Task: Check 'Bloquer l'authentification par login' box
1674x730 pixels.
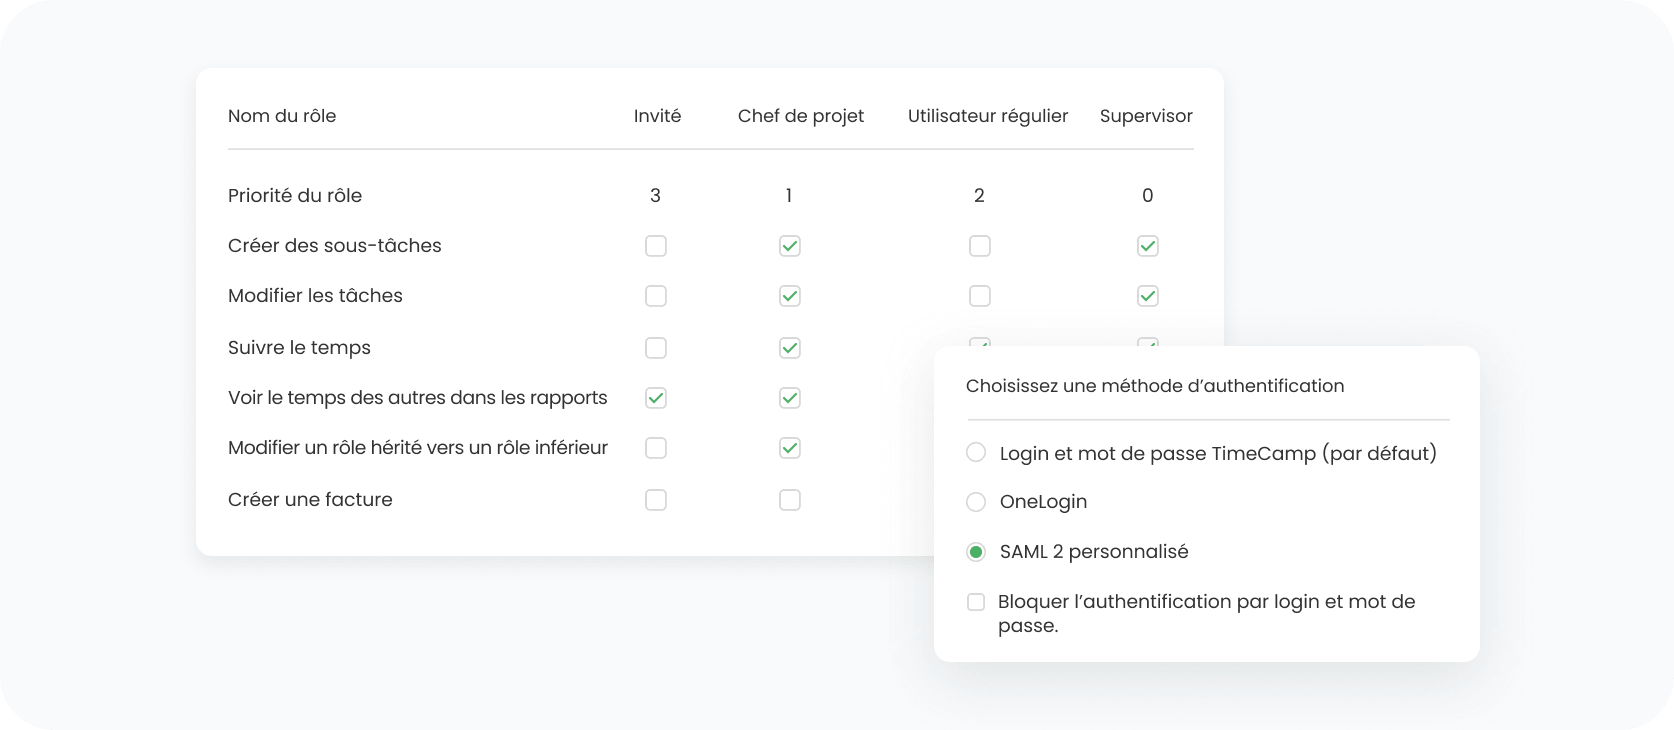Action: (976, 602)
